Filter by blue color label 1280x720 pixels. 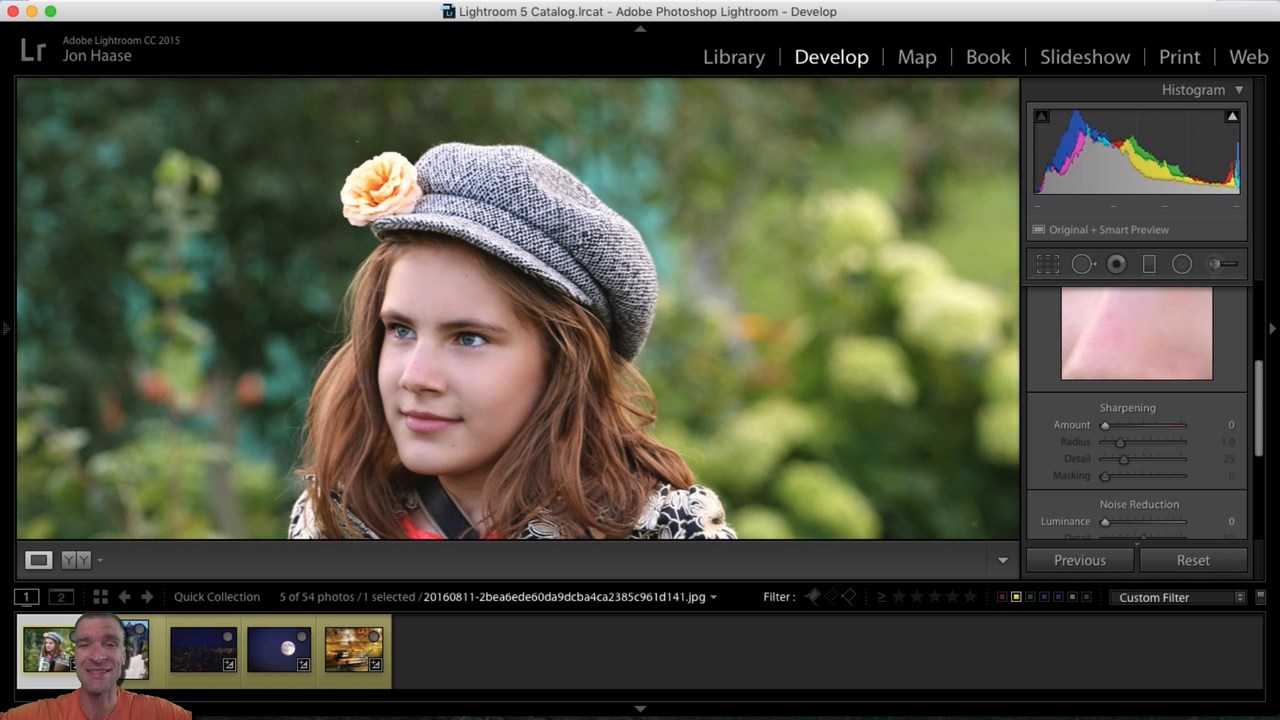(1044, 597)
